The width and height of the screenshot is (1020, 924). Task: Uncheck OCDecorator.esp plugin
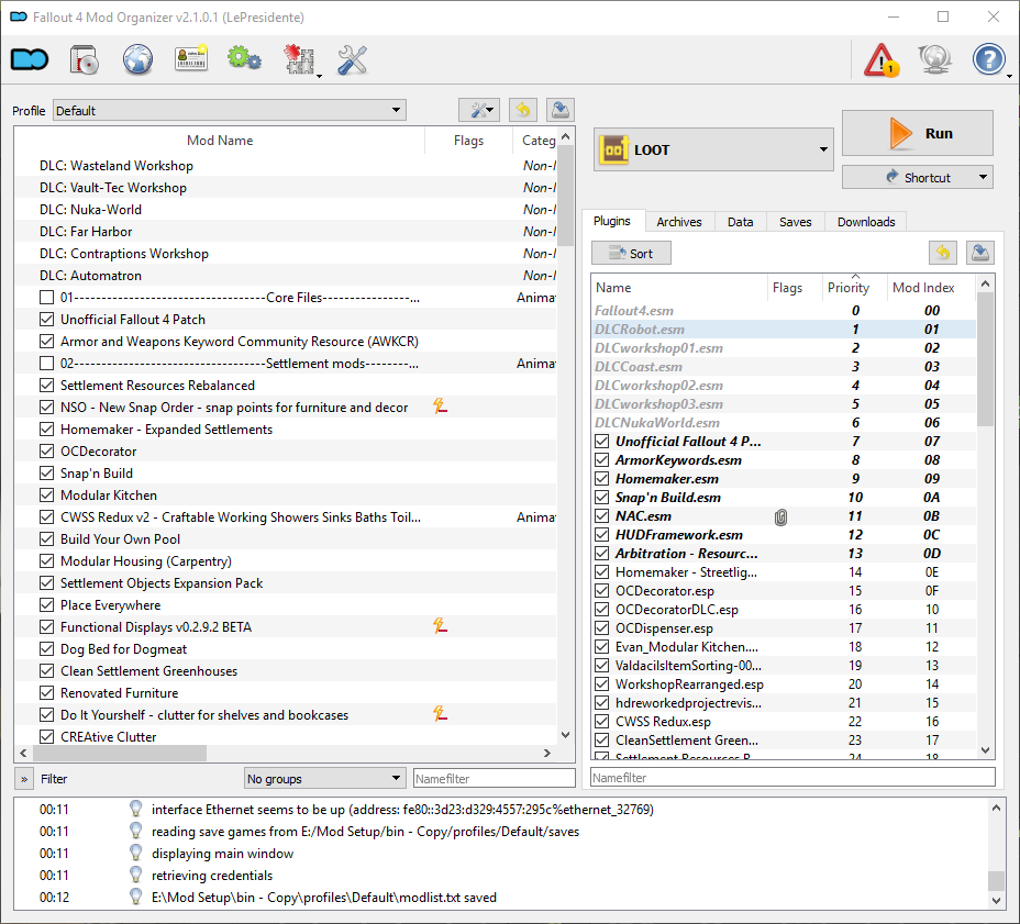click(602, 591)
